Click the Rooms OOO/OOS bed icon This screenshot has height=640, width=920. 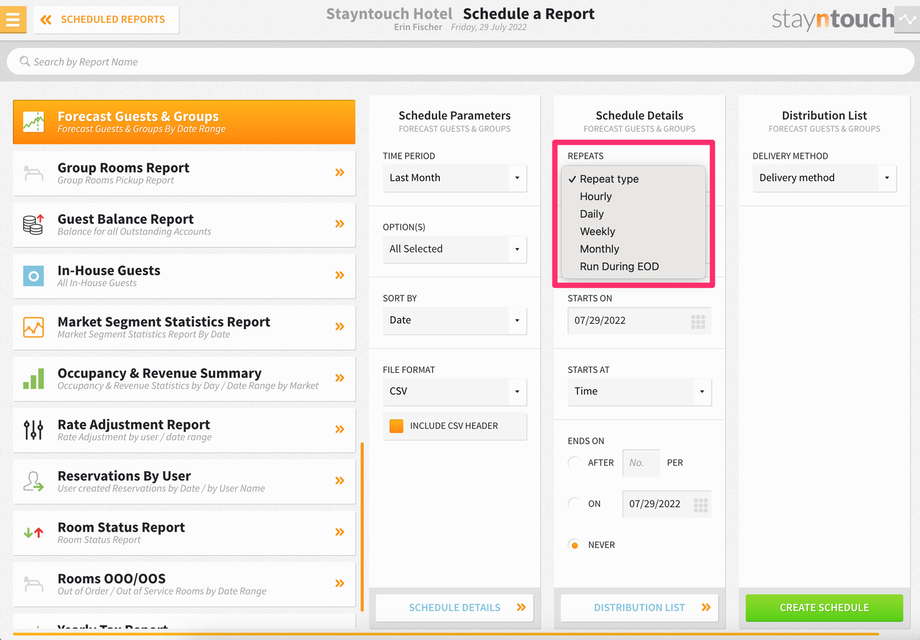(33, 584)
